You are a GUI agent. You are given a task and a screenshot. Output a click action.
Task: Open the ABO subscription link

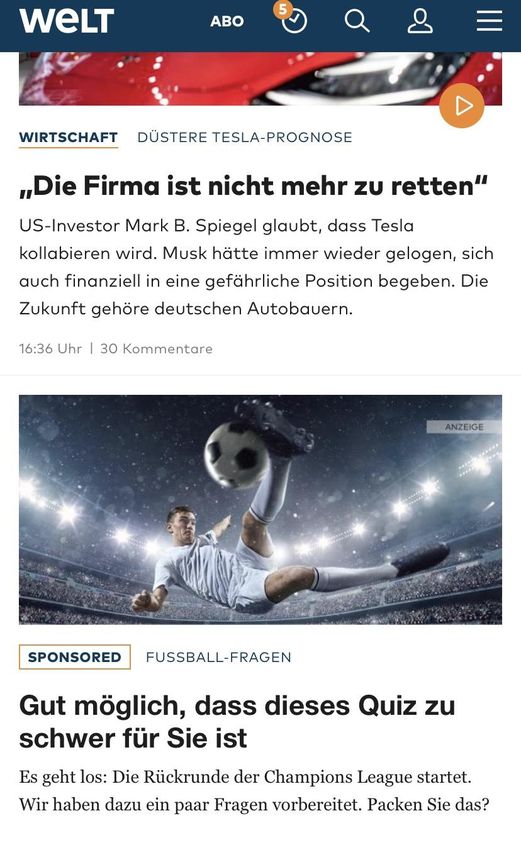[x=227, y=22]
